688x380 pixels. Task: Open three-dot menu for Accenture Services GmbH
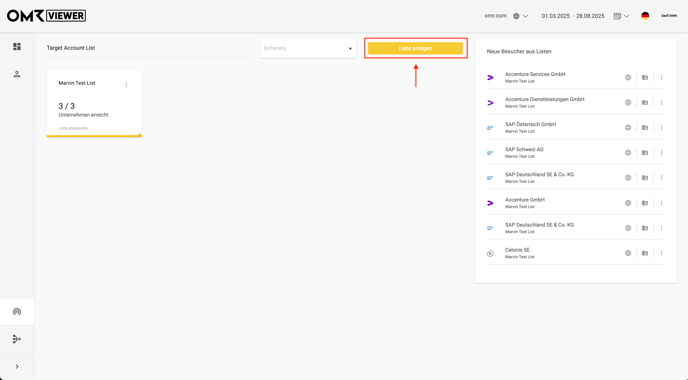661,77
